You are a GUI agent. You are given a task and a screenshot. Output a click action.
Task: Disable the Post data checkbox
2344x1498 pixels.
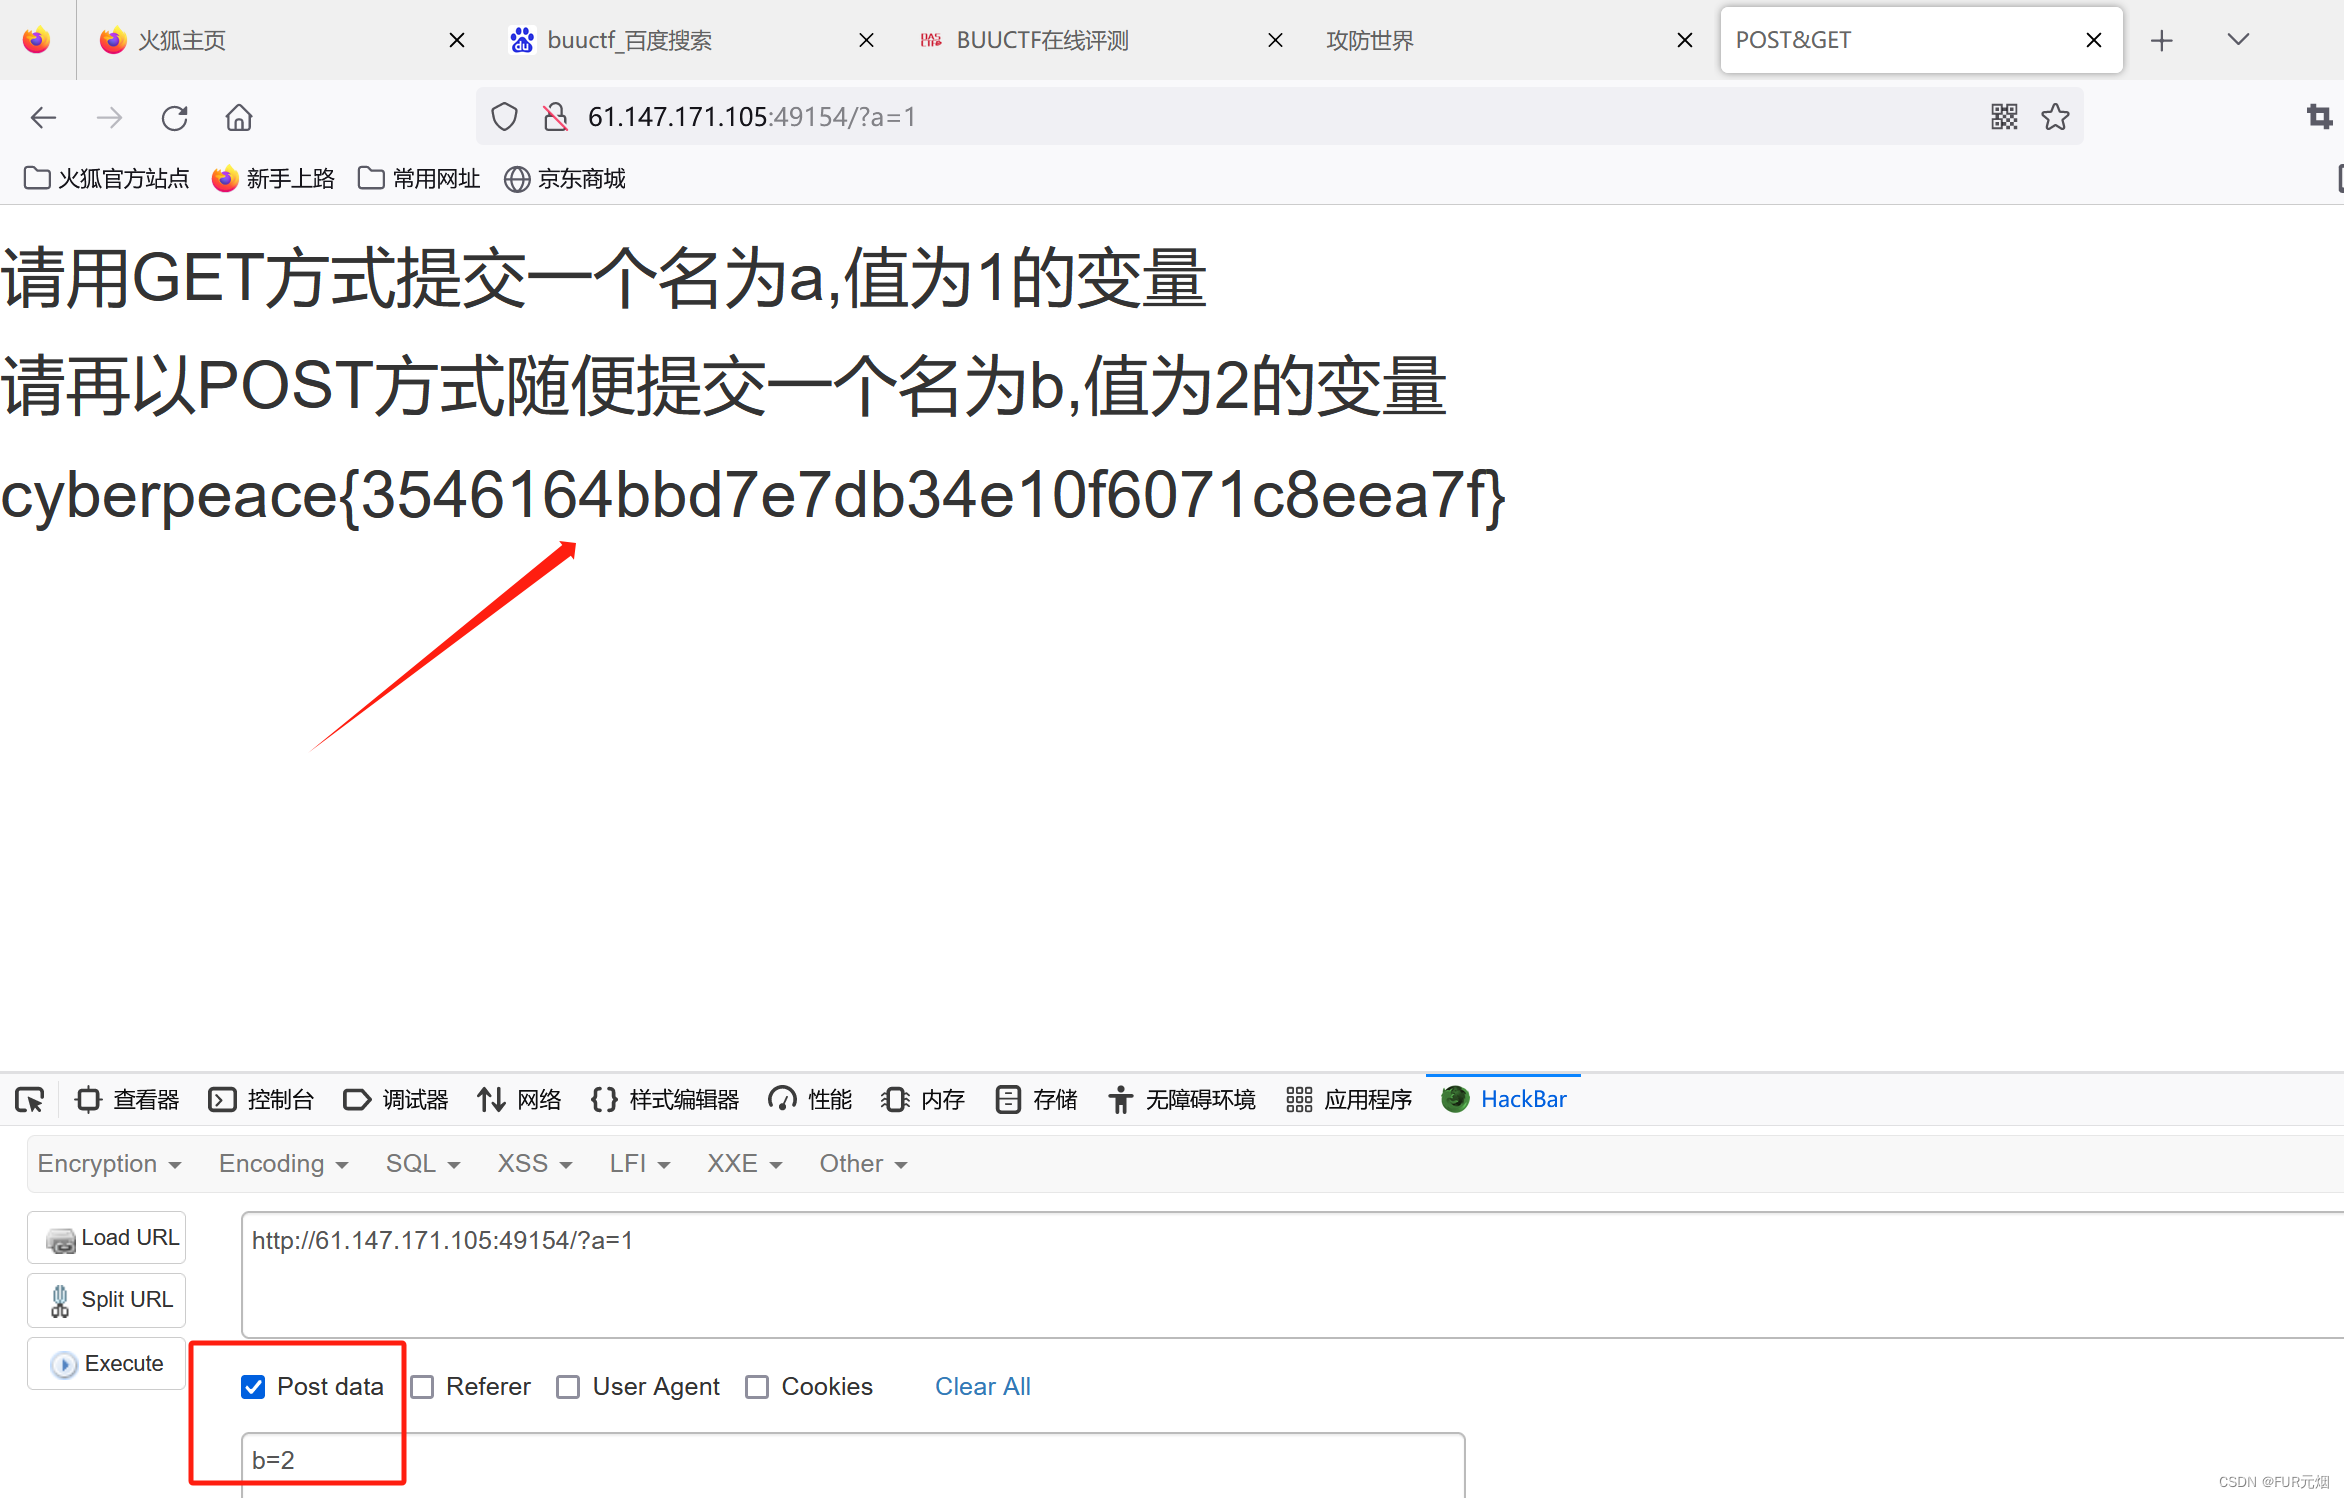pyautogui.click(x=252, y=1386)
